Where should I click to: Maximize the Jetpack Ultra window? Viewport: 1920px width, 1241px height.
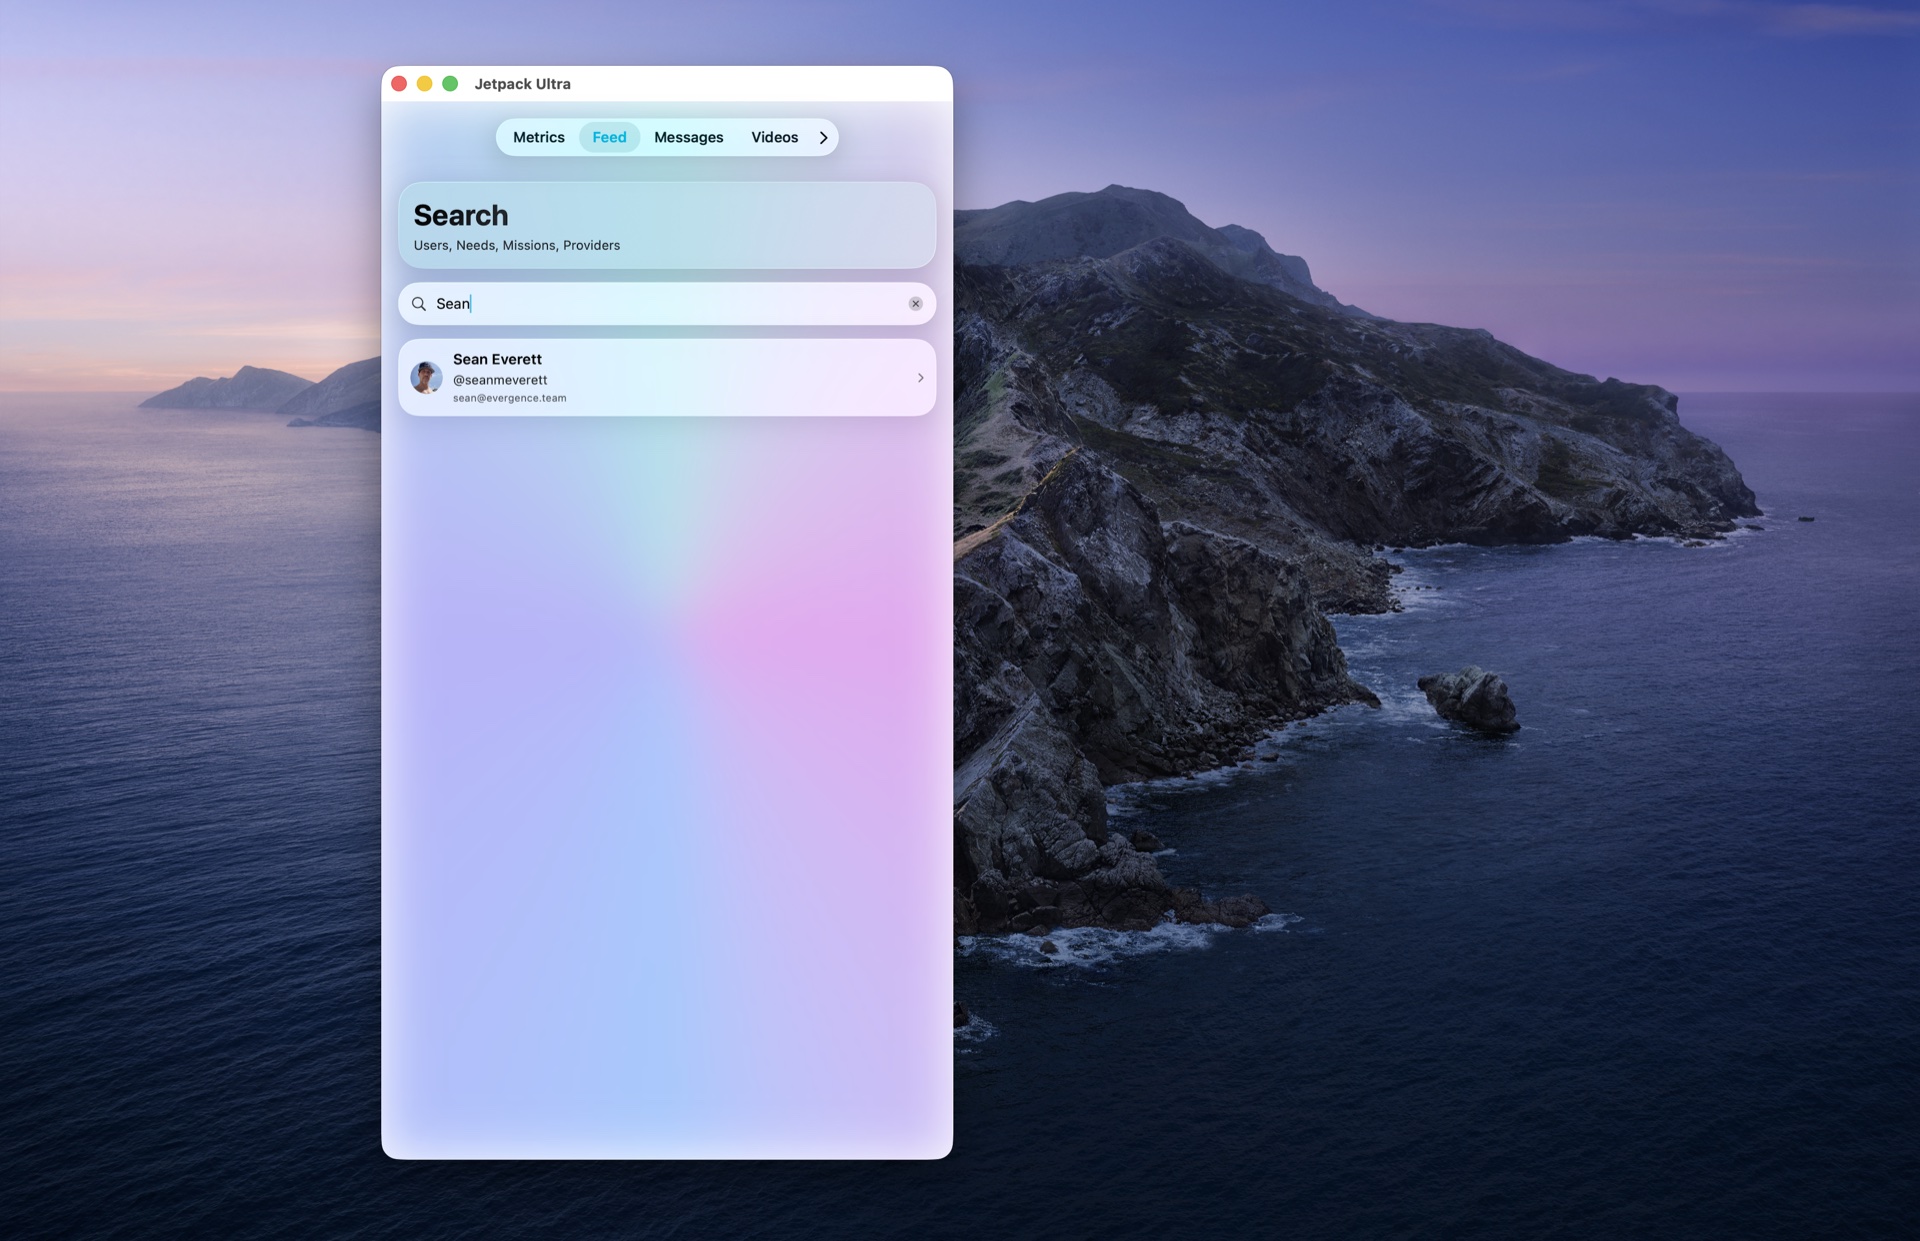pyautogui.click(x=450, y=84)
